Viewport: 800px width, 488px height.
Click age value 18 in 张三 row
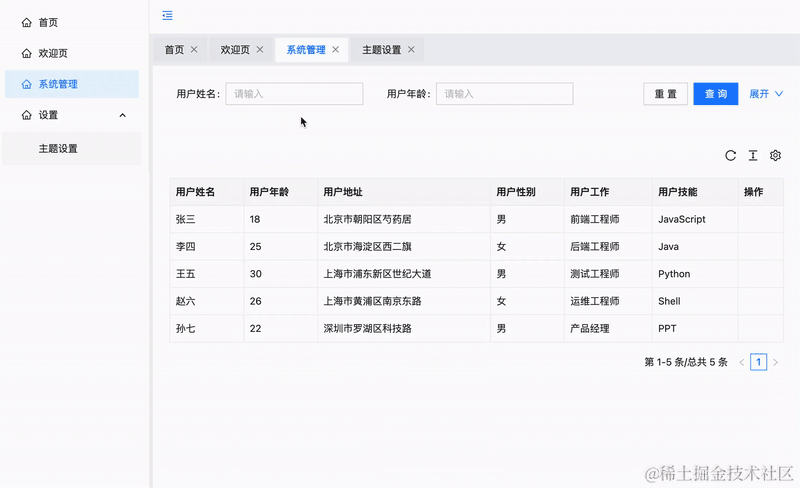pyautogui.click(x=255, y=219)
